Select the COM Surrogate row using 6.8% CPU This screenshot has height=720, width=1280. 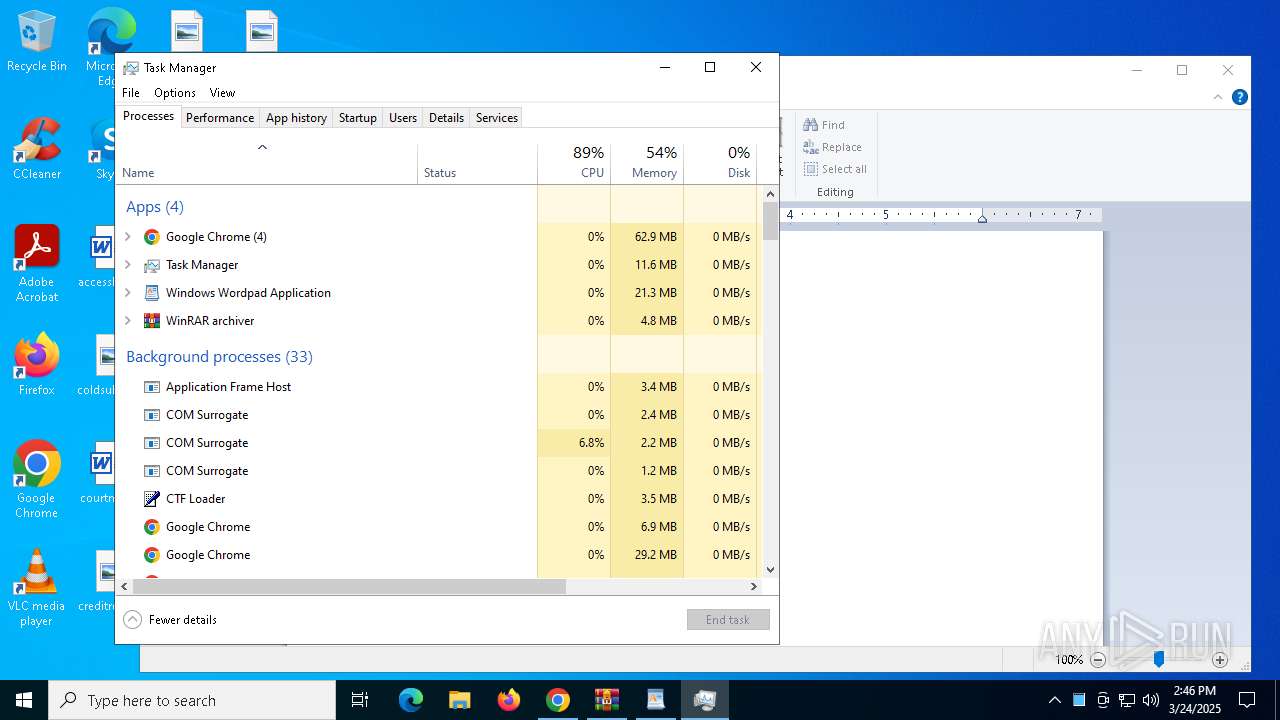438,443
